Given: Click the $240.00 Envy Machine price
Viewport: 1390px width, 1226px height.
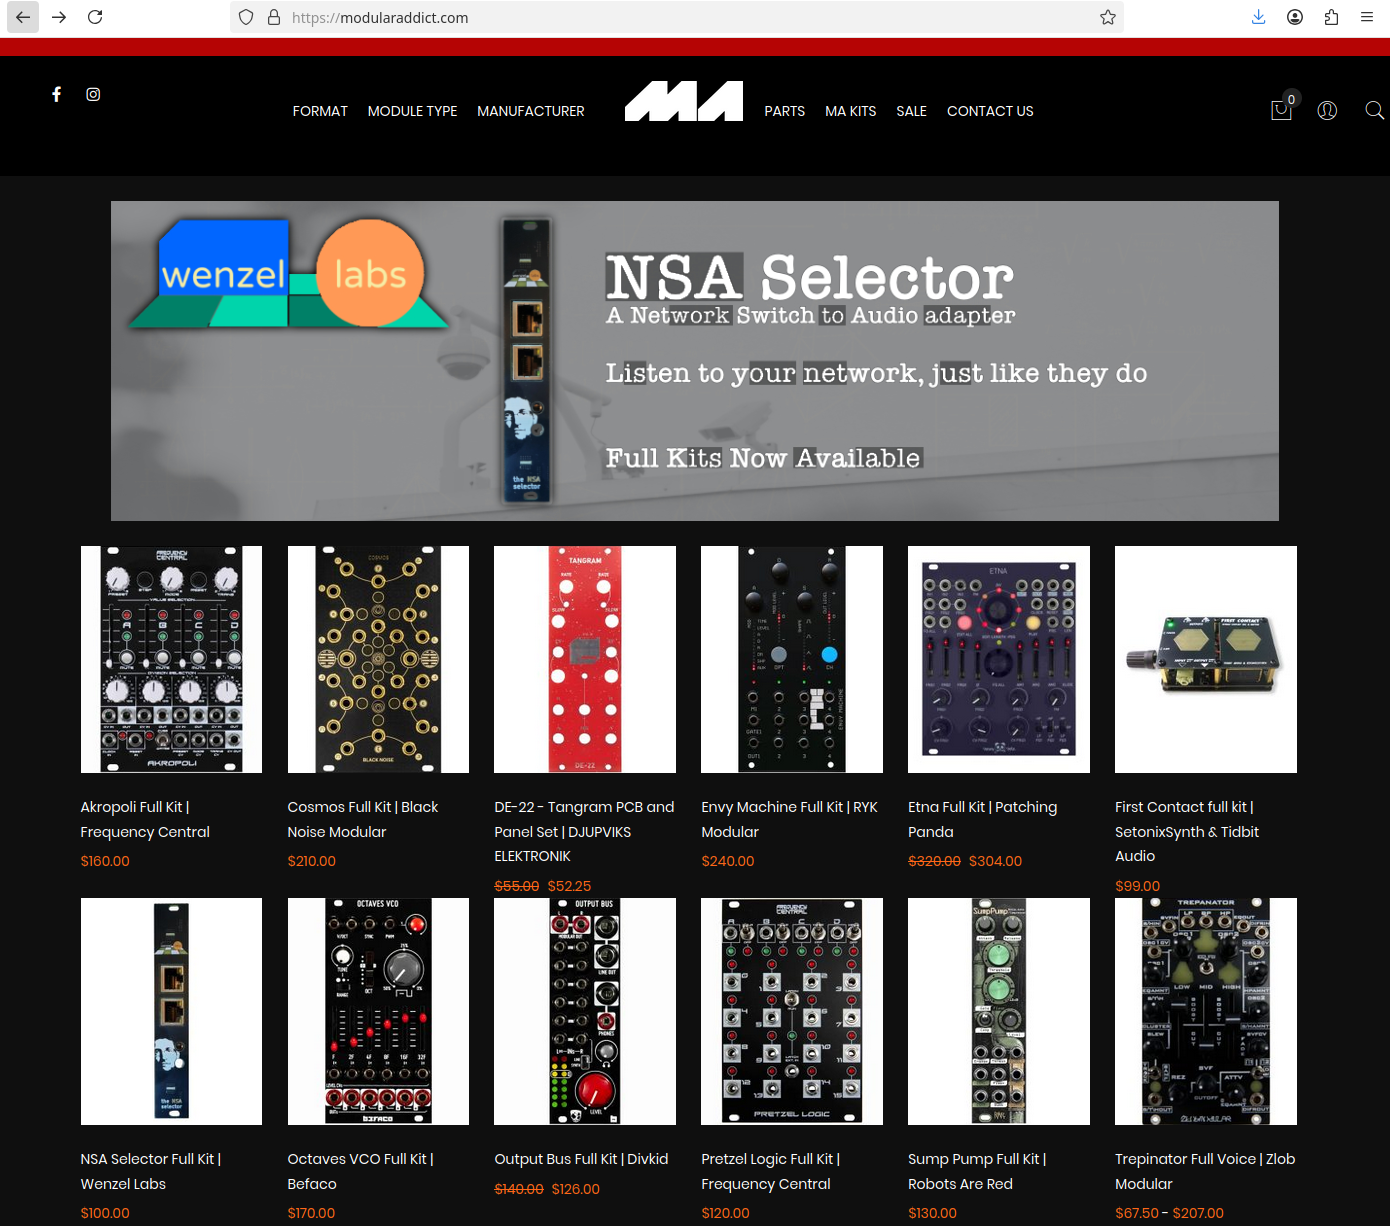Looking at the screenshot, I should (728, 861).
